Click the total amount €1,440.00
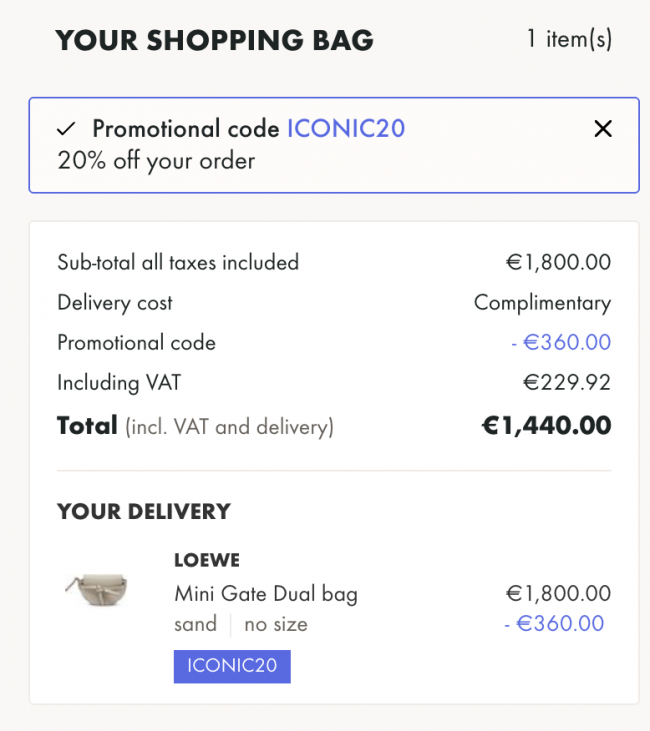The width and height of the screenshot is (650, 731). 546,426
